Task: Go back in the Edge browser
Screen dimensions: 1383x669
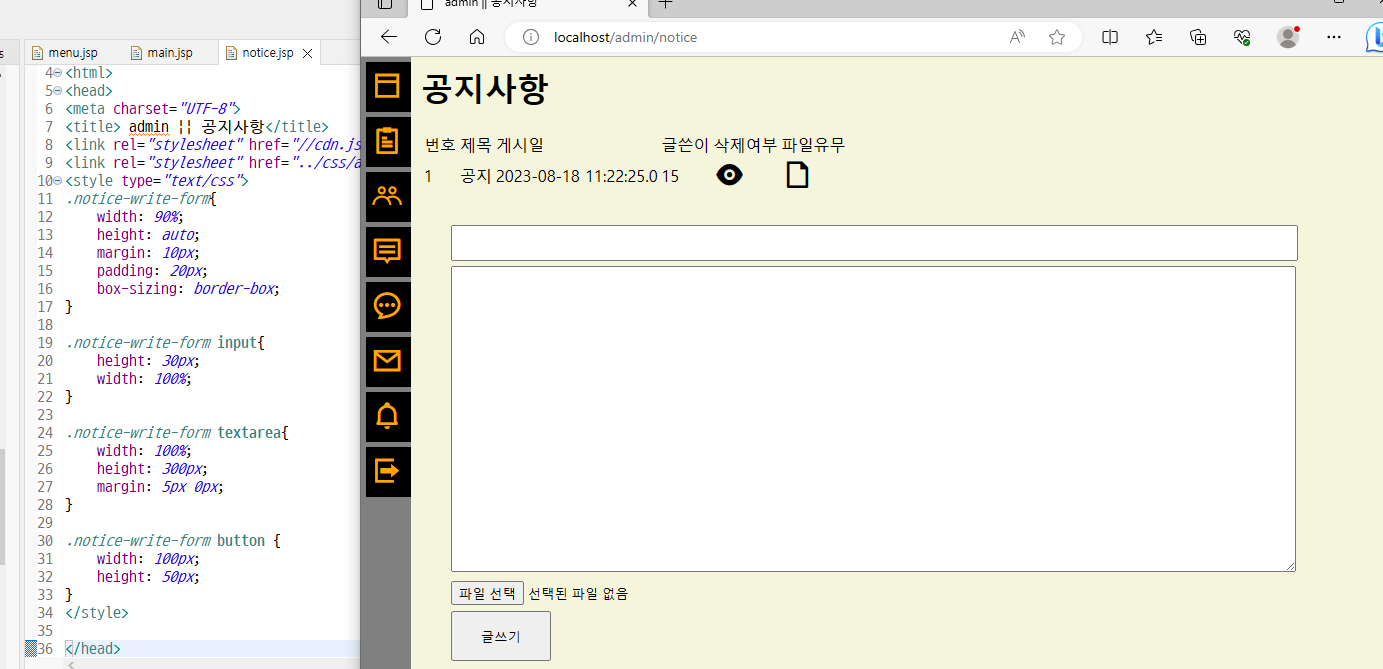Action: pos(389,37)
